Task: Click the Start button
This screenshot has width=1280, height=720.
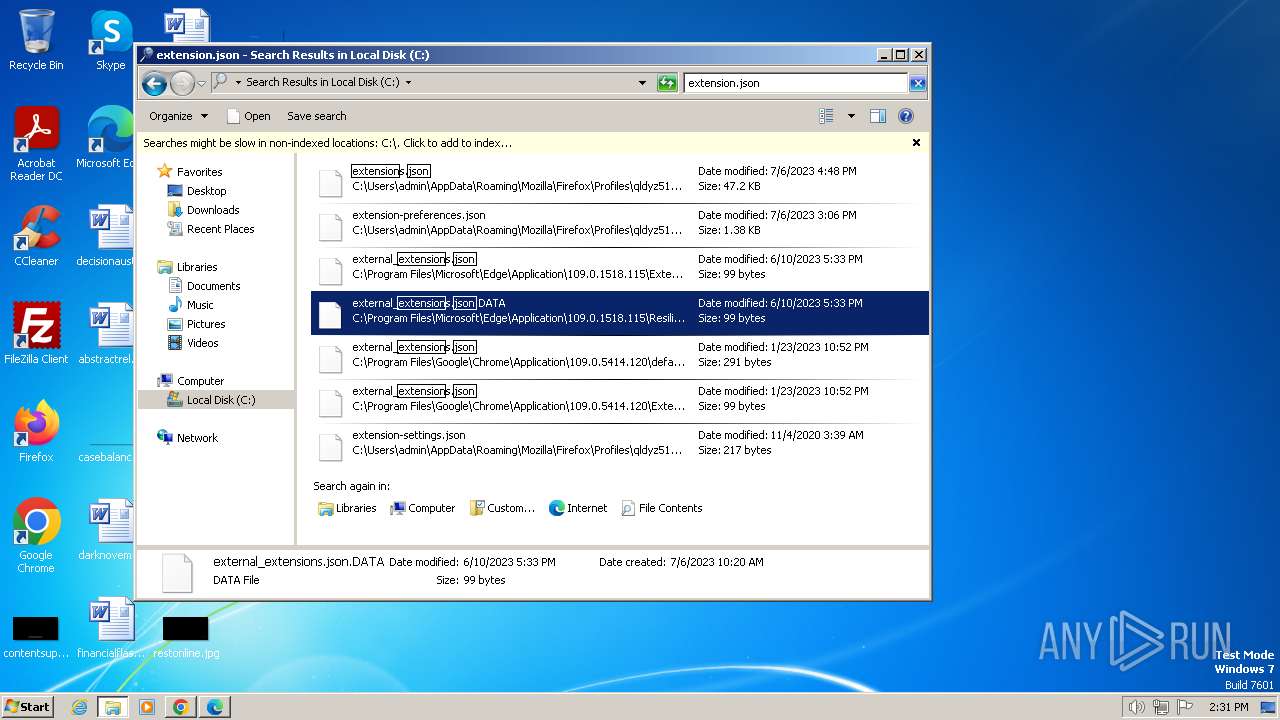Action: coord(27,706)
